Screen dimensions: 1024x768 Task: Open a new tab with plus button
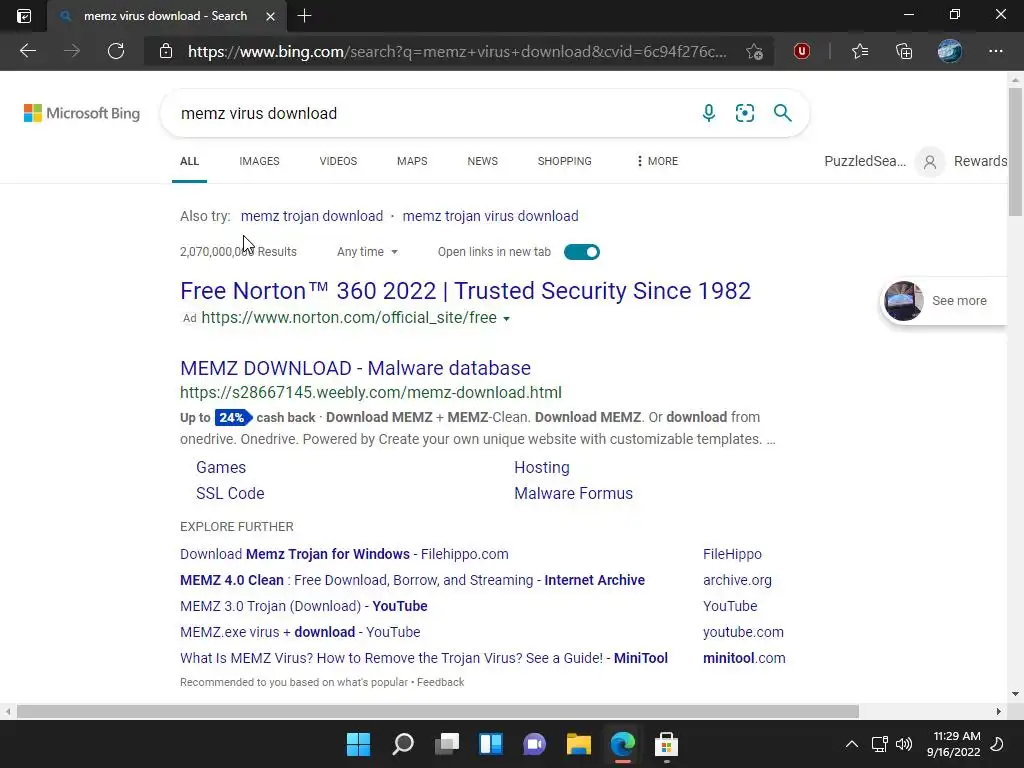coord(304,16)
